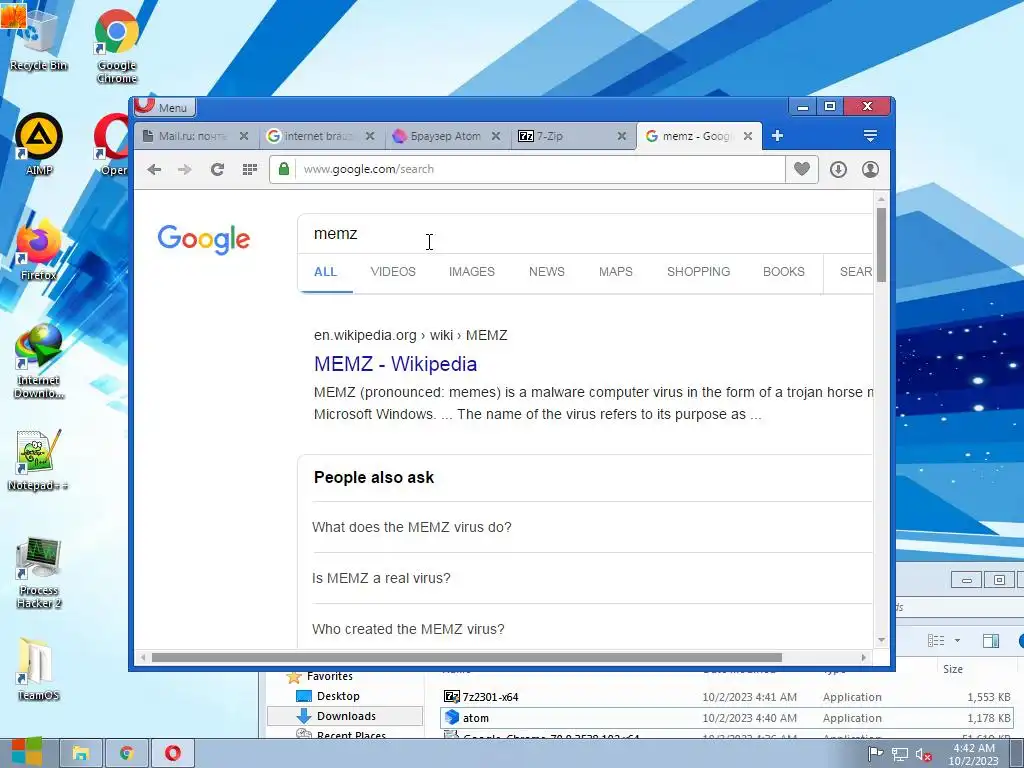The height and width of the screenshot is (768, 1024).
Task: Open the account profile icon
Action: click(870, 170)
